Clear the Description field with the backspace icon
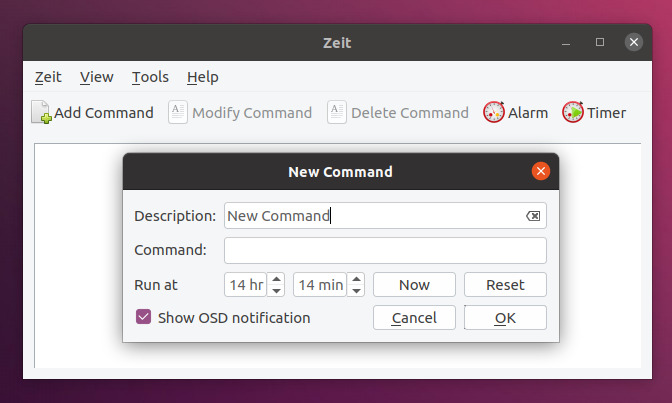Viewport: 672px width, 403px height. tap(533, 216)
